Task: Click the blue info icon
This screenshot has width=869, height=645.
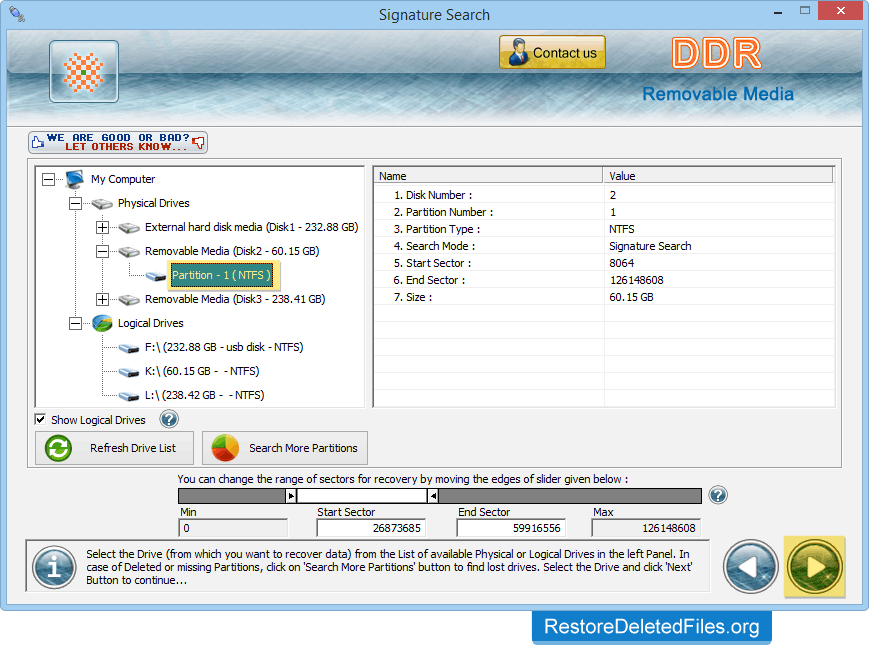Action: click(x=54, y=567)
